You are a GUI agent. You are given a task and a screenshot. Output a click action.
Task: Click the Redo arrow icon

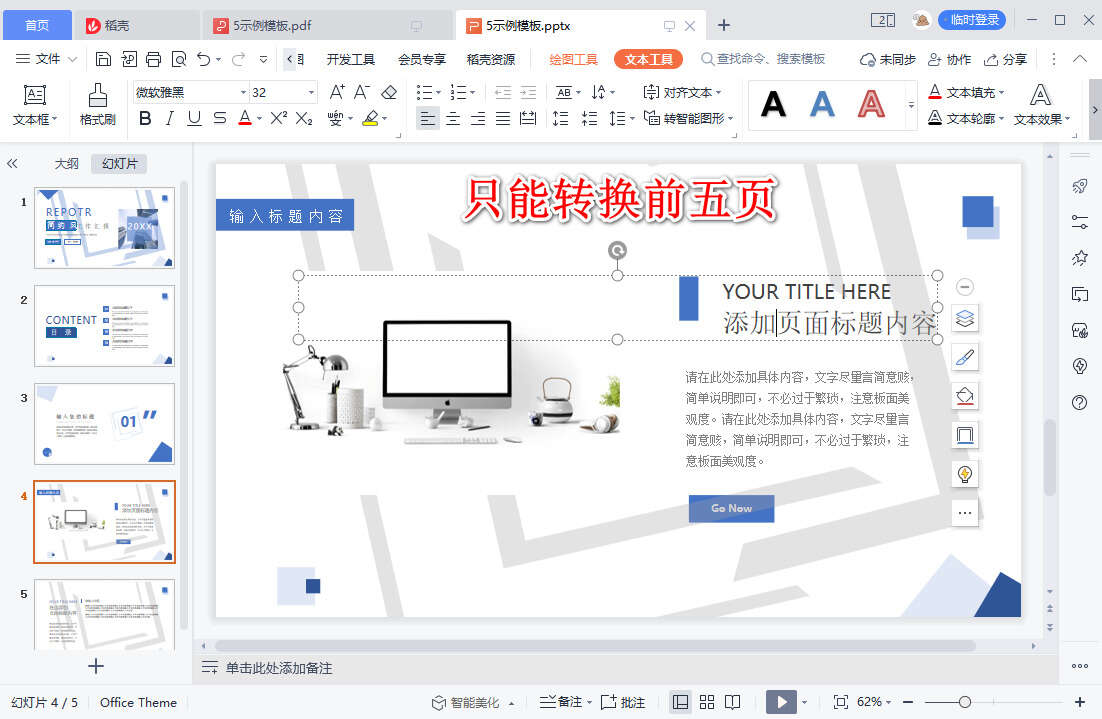coord(238,59)
